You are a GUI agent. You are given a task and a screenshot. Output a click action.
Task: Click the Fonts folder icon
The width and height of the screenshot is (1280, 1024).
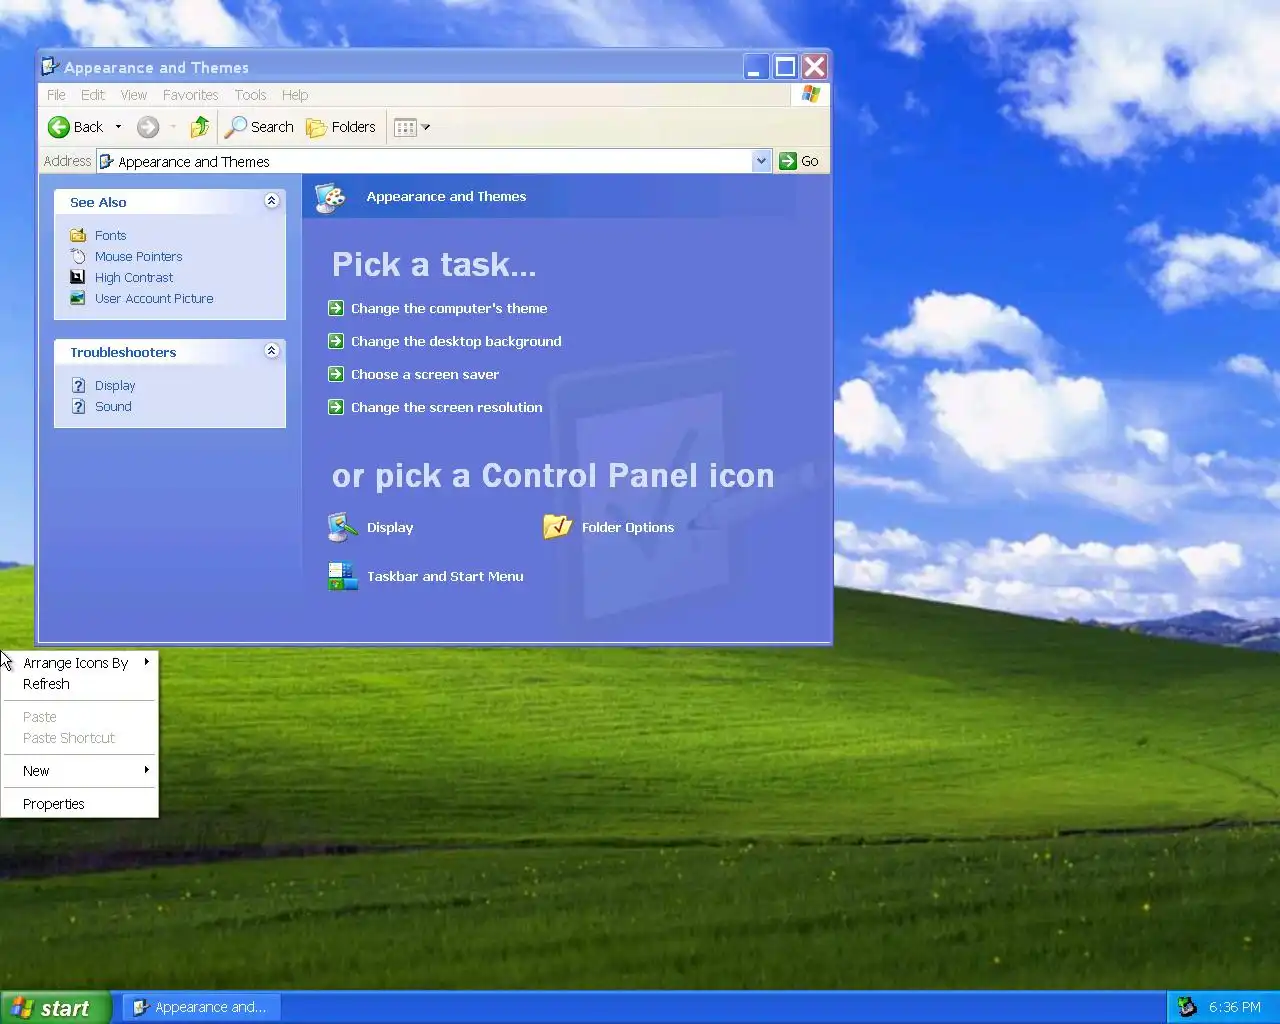point(78,235)
